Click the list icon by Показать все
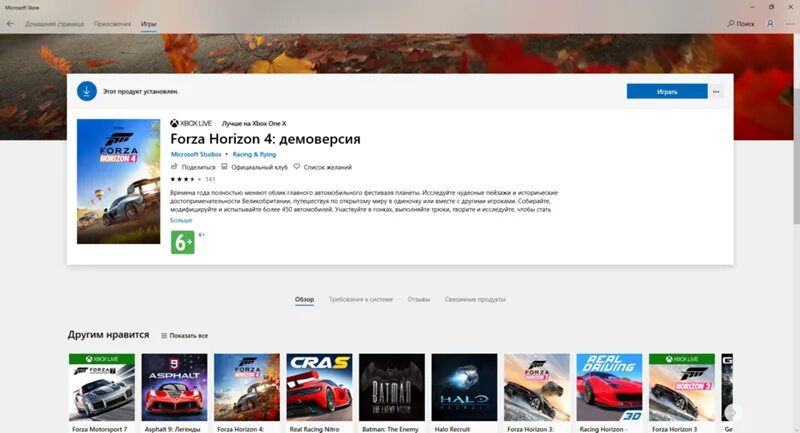The image size is (800, 433). (164, 336)
